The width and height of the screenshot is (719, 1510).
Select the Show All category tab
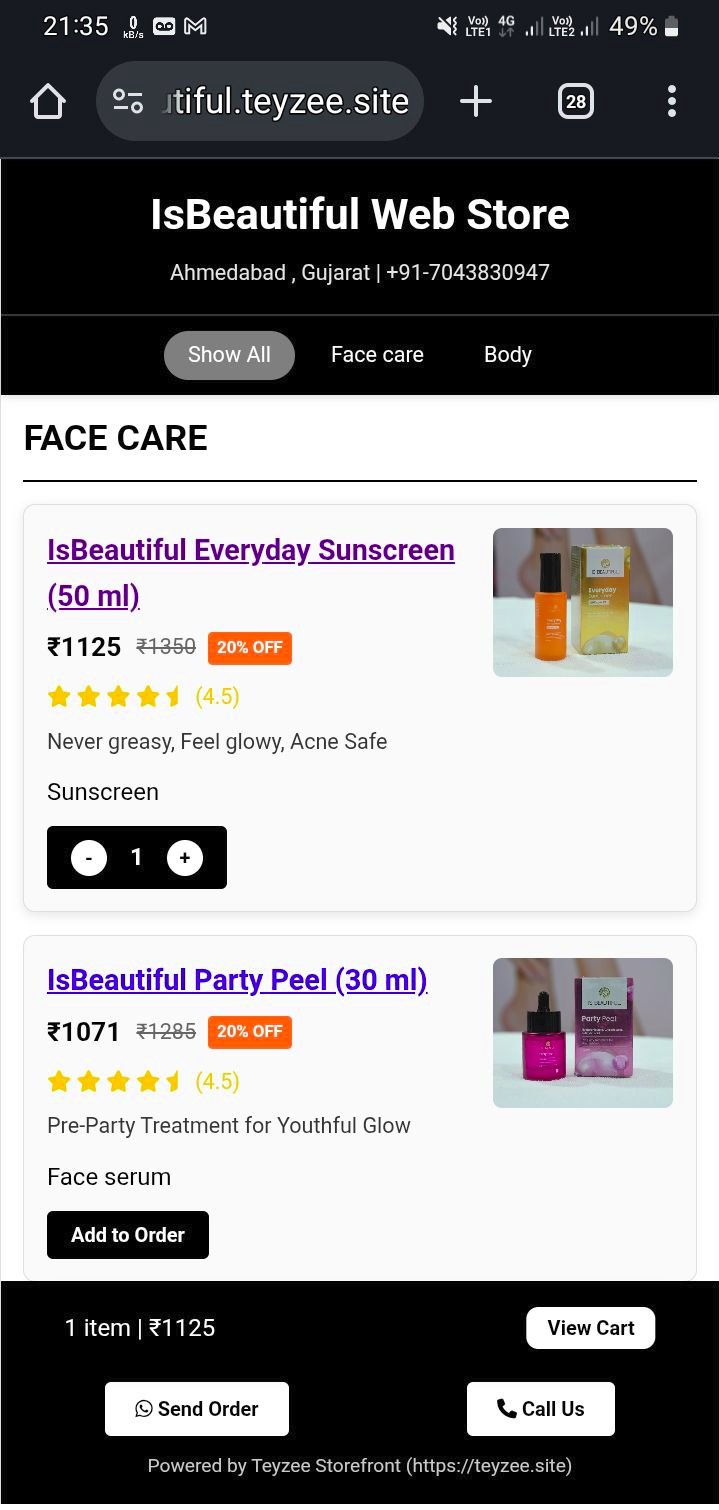(x=229, y=355)
